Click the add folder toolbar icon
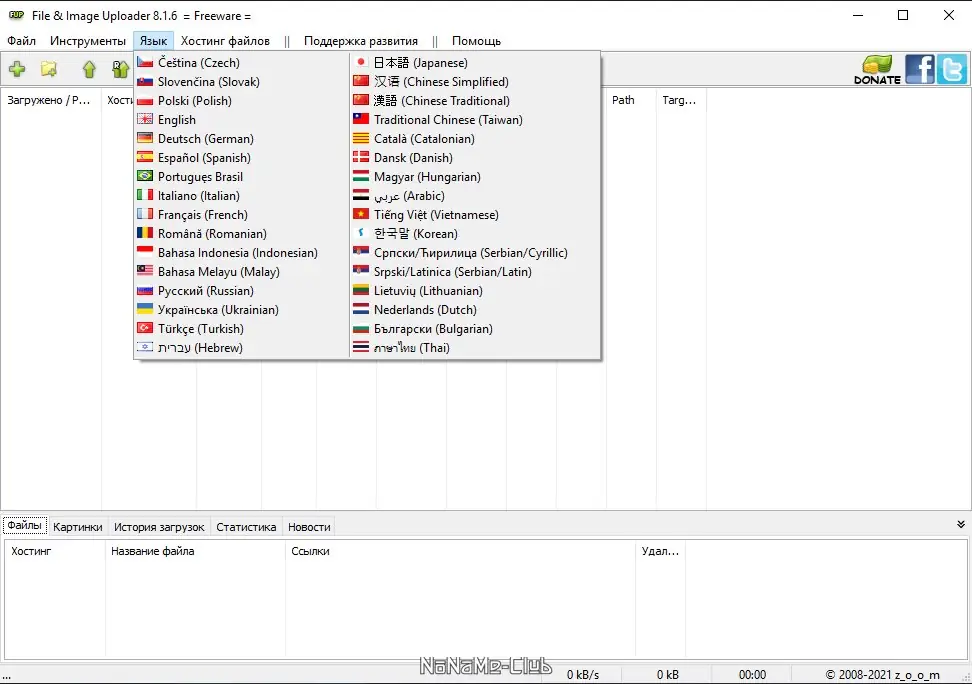 [49, 69]
